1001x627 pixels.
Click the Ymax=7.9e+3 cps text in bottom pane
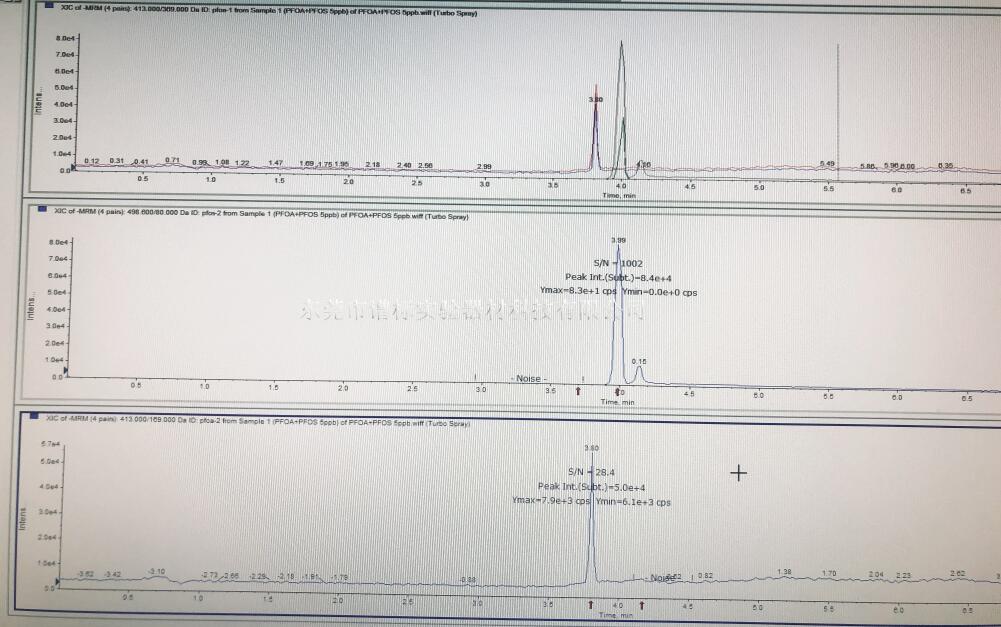(x=550, y=501)
